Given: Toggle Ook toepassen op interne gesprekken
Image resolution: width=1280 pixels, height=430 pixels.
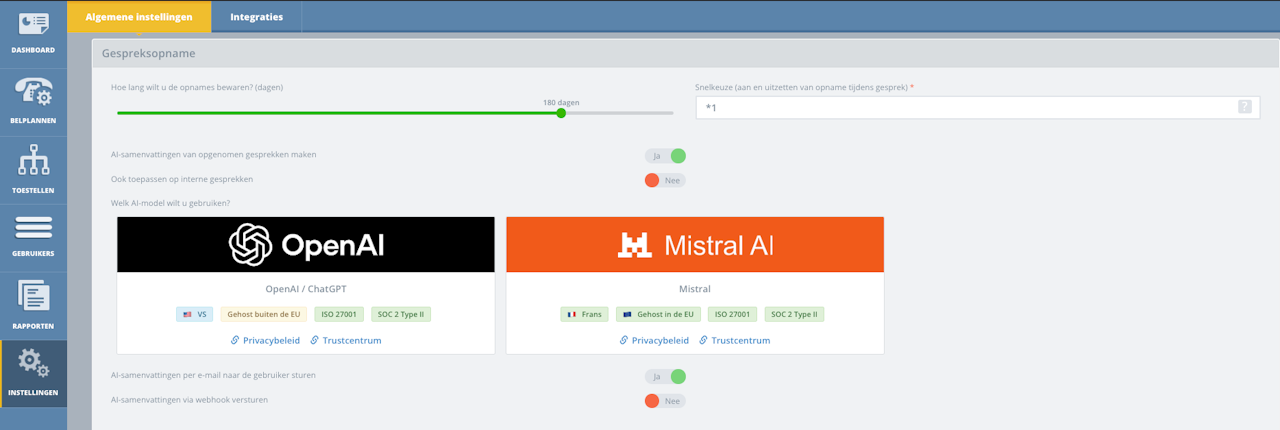Looking at the screenshot, I should coord(665,180).
